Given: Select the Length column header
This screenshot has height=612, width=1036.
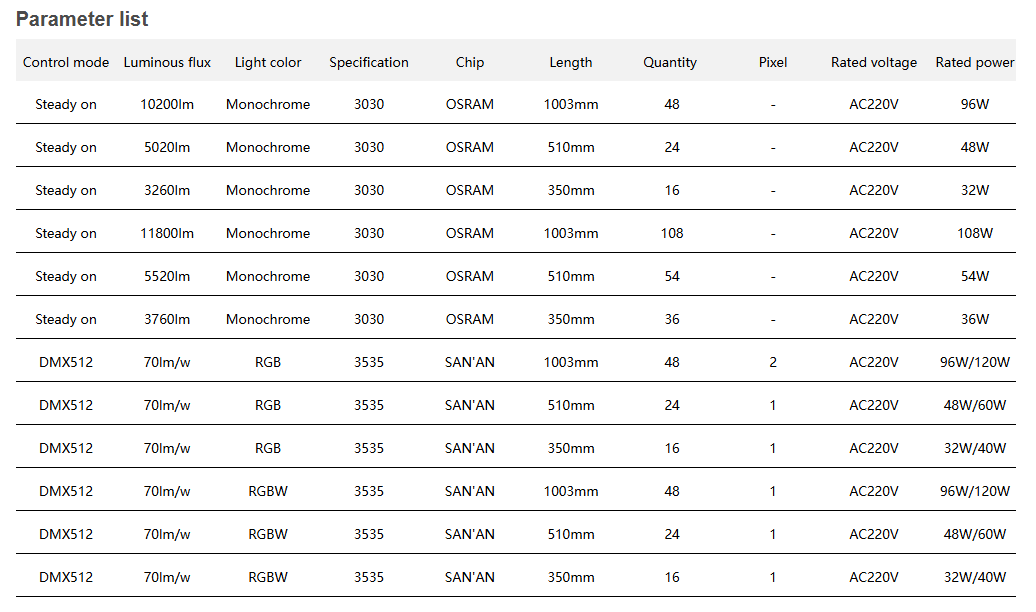Looking at the screenshot, I should click(x=571, y=62).
